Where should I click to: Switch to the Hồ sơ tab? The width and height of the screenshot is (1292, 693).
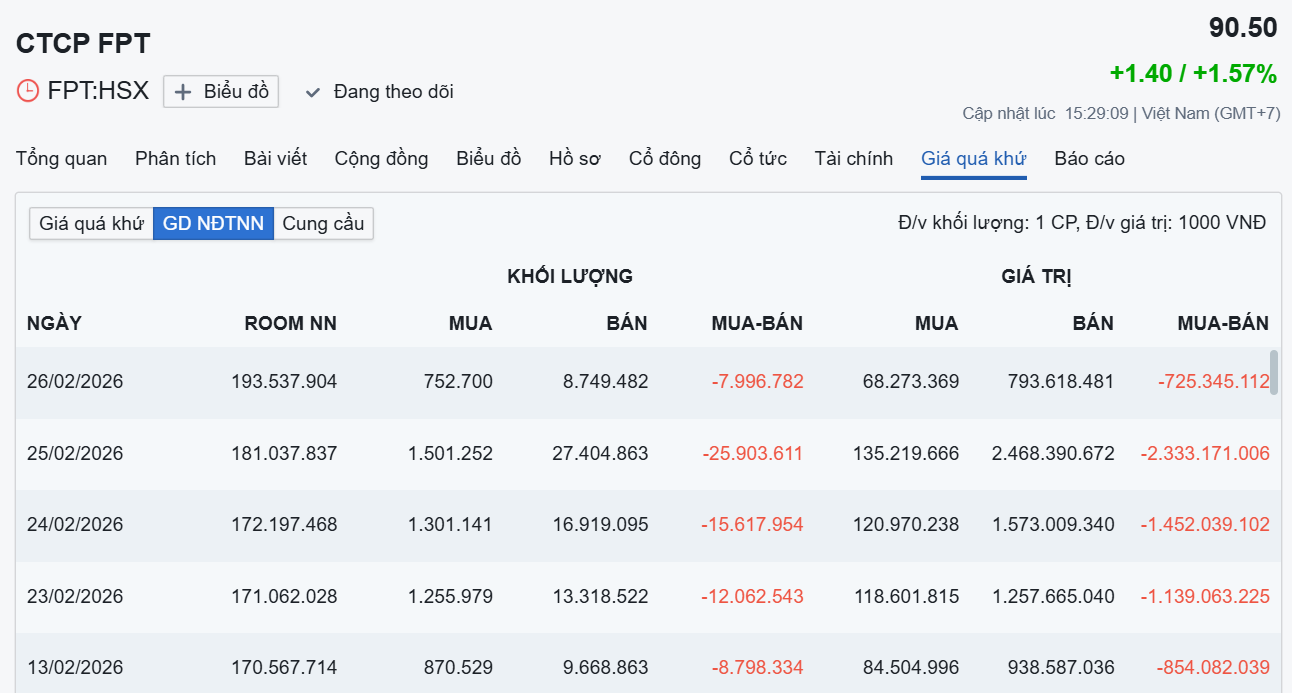click(575, 159)
